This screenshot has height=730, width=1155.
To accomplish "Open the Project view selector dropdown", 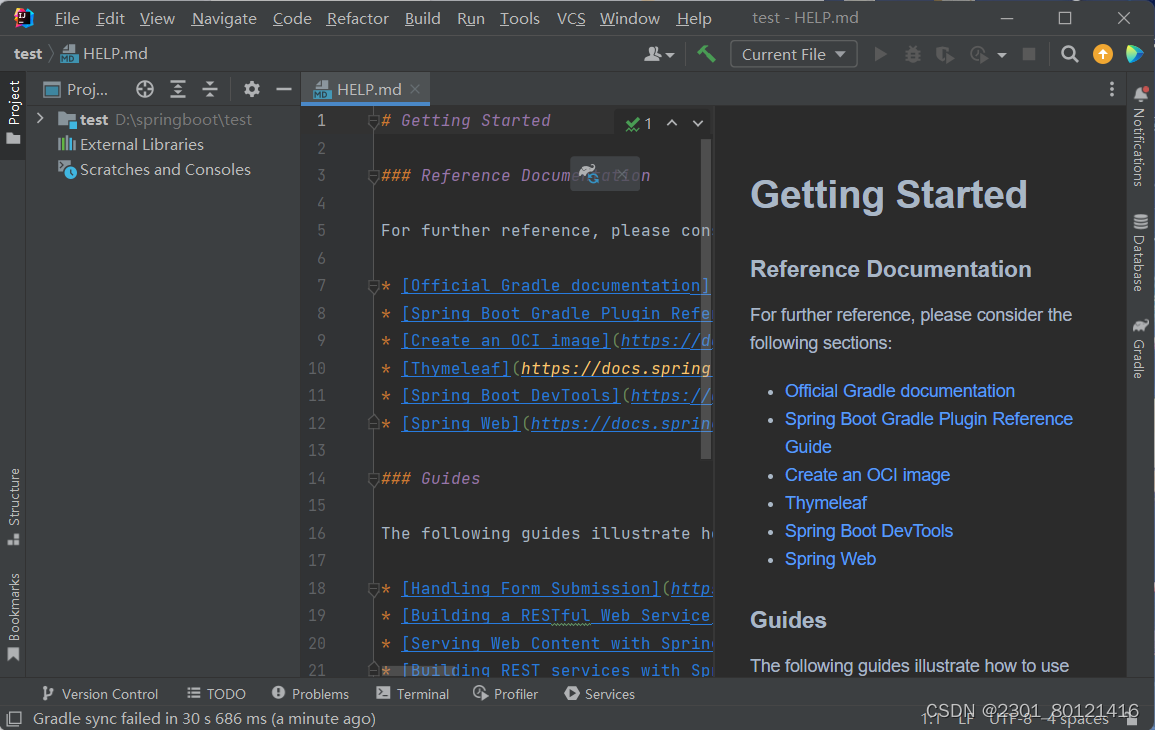I will pyautogui.click(x=76, y=89).
